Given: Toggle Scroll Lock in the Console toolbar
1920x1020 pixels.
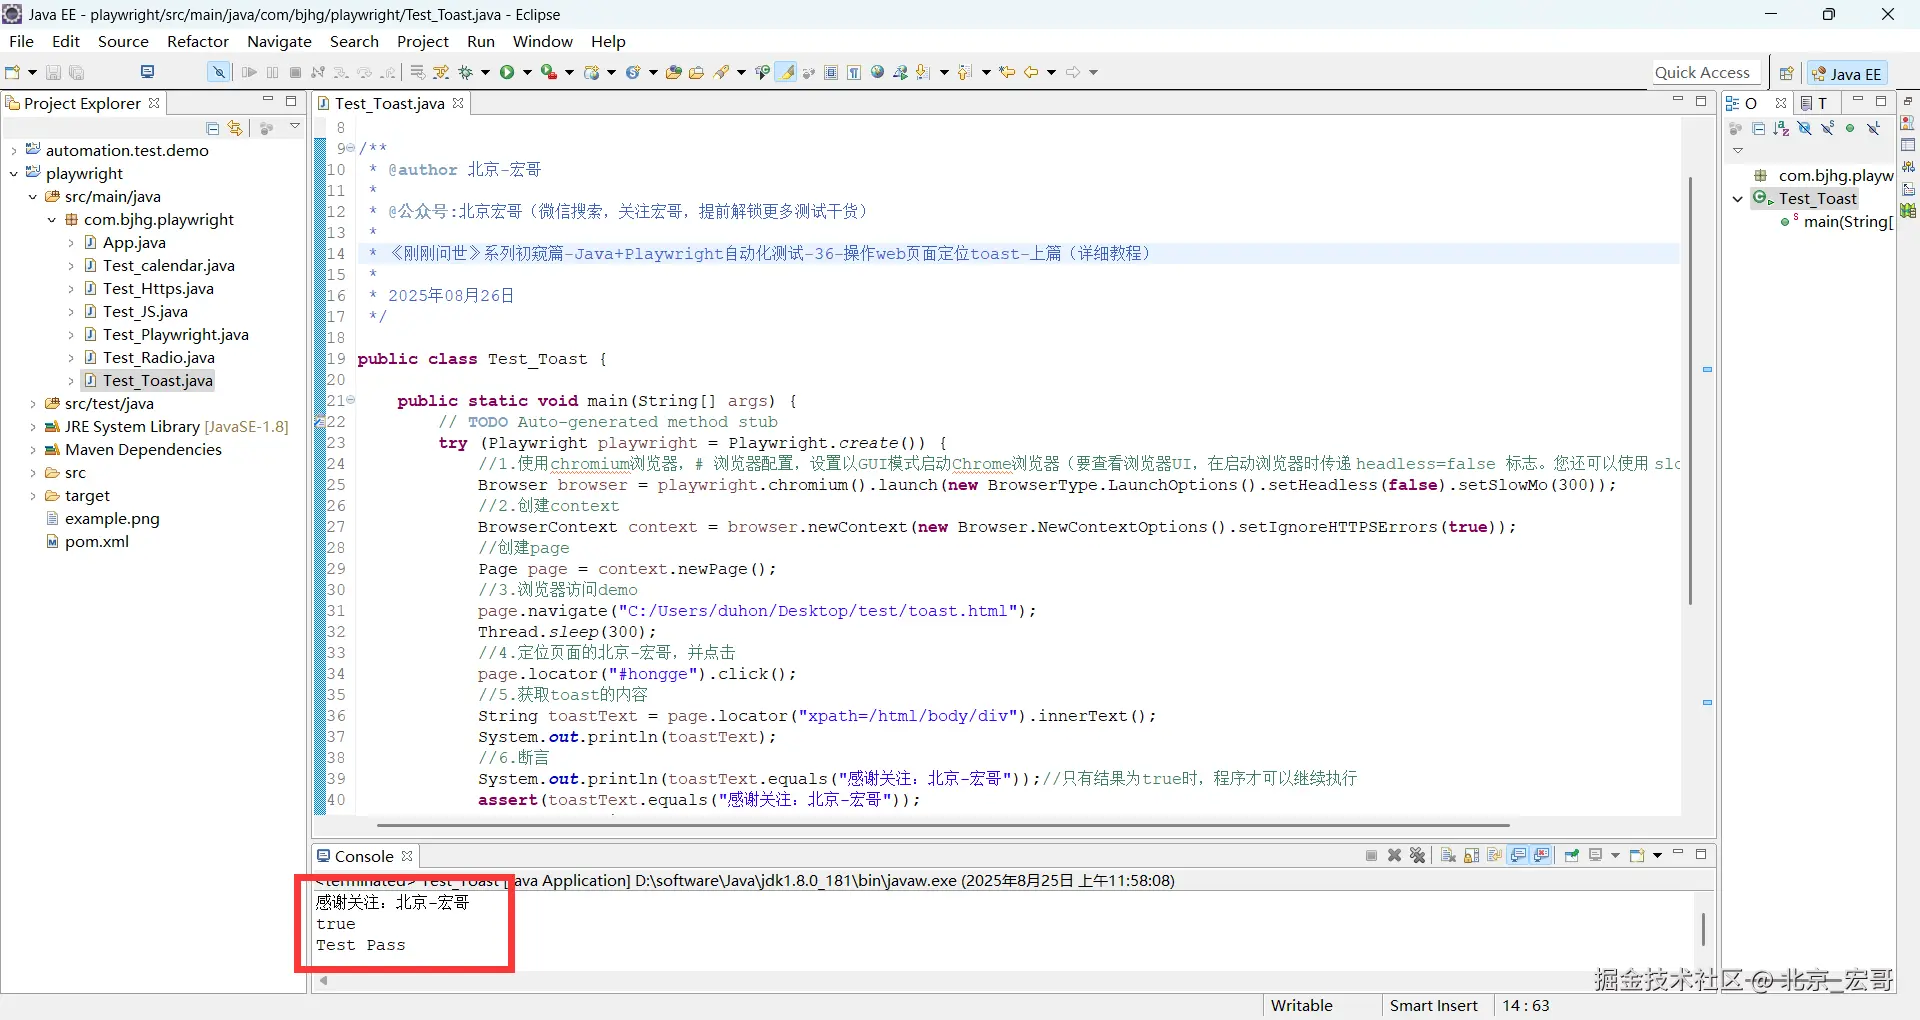Looking at the screenshot, I should (x=1472, y=856).
